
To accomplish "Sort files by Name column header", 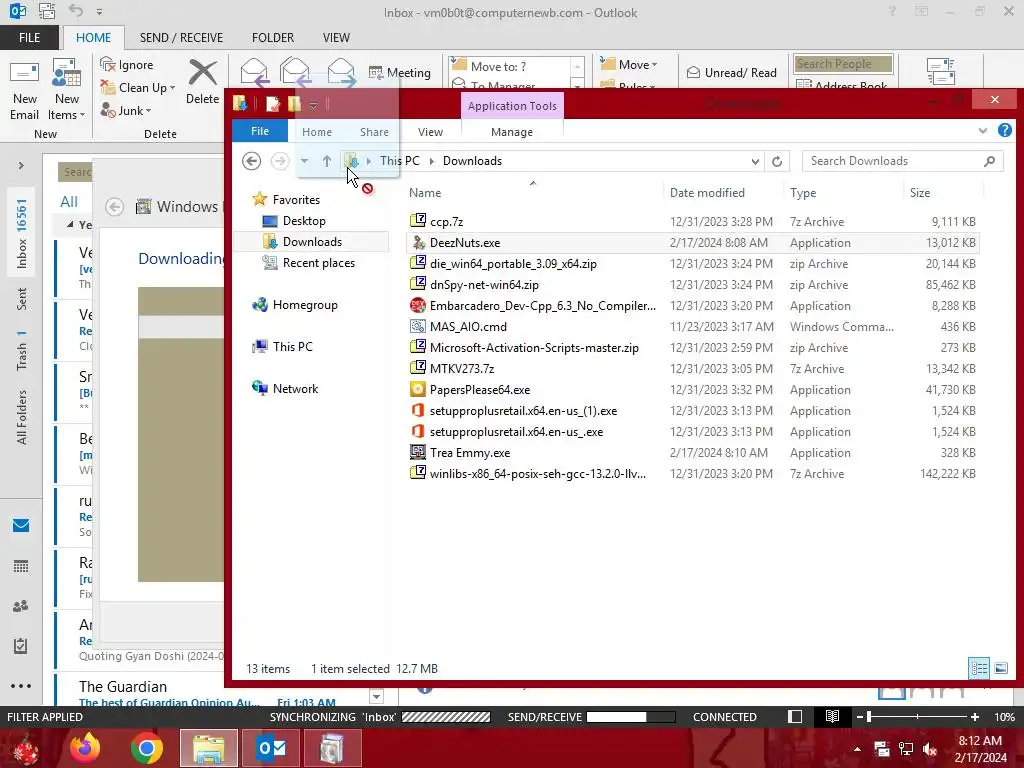I will 425,193.
